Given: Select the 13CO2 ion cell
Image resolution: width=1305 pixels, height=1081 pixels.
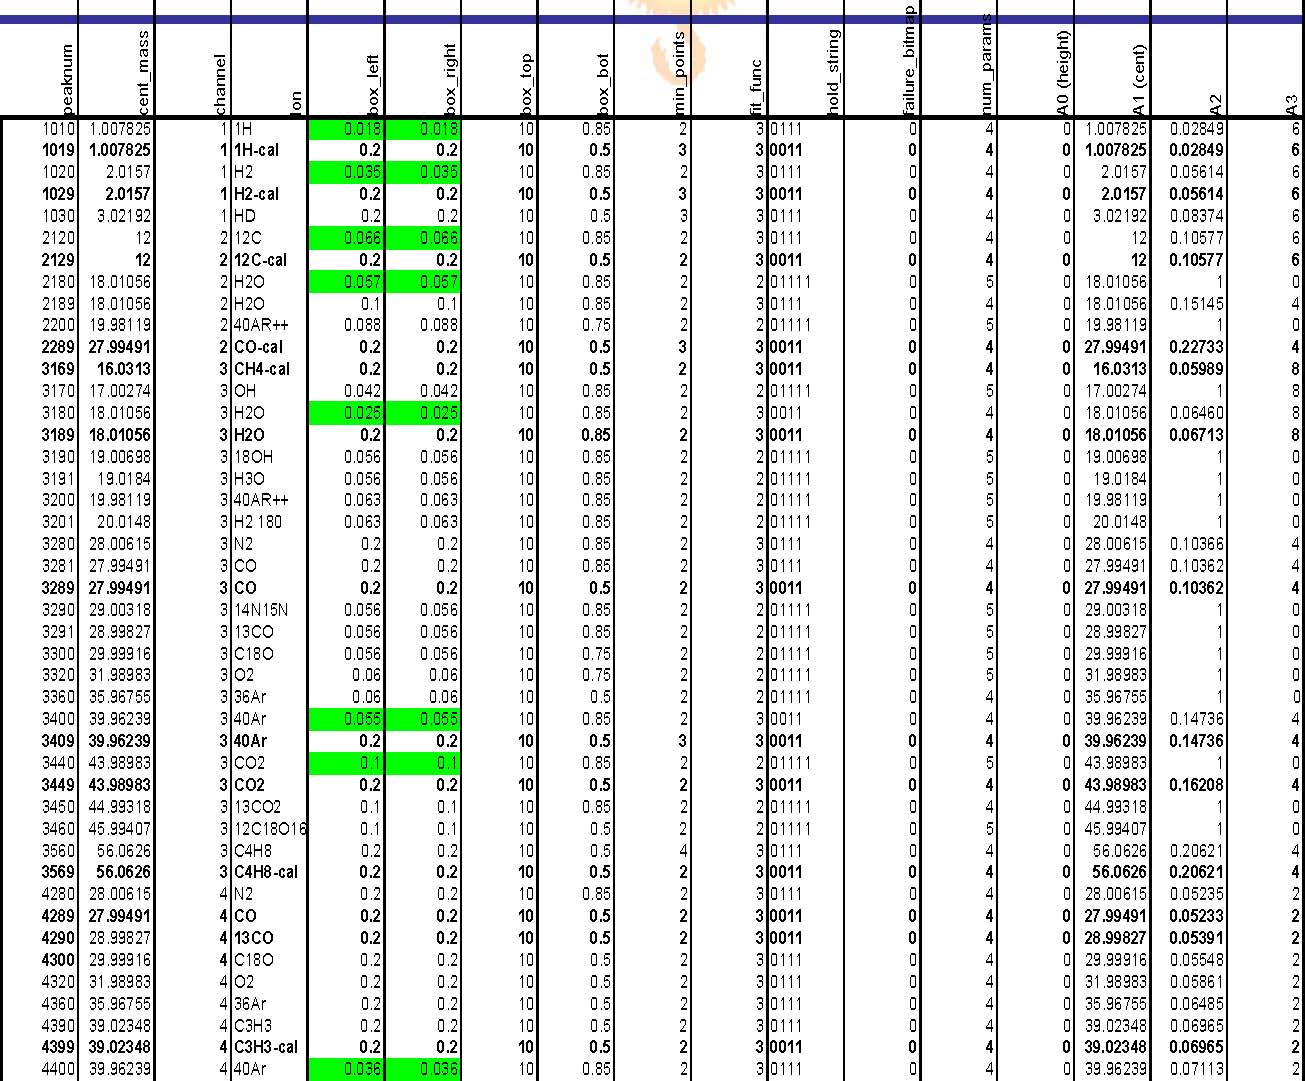Looking at the screenshot, I should point(258,807).
